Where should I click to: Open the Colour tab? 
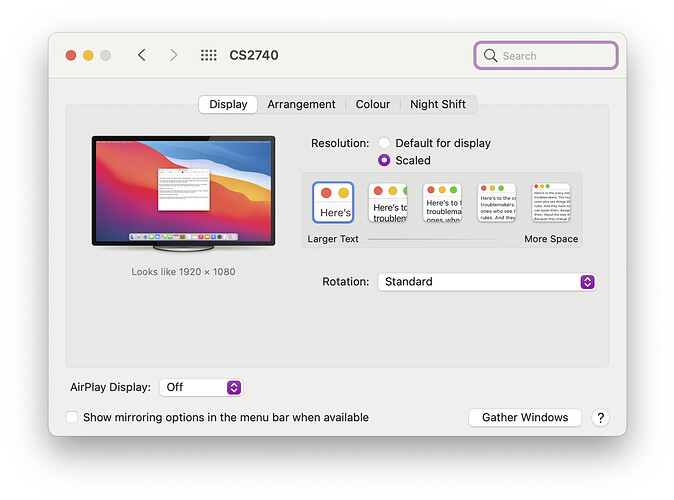(373, 104)
